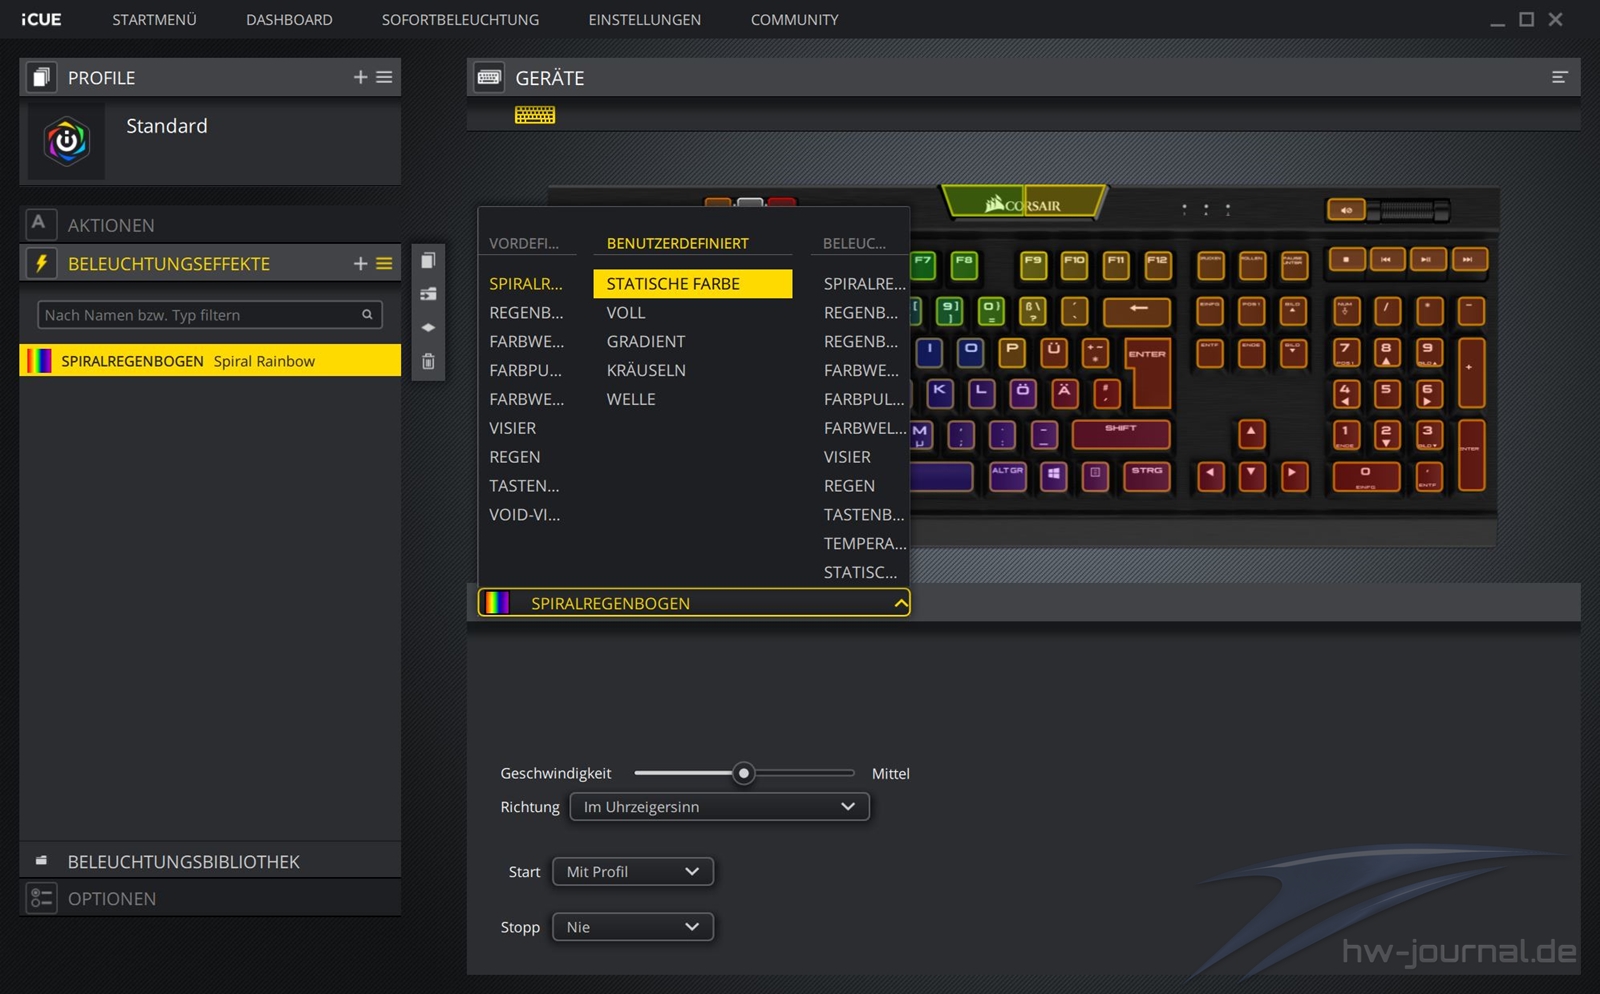Click the mute key on the keyboard image
The width and height of the screenshot is (1600, 994).
(x=1346, y=210)
